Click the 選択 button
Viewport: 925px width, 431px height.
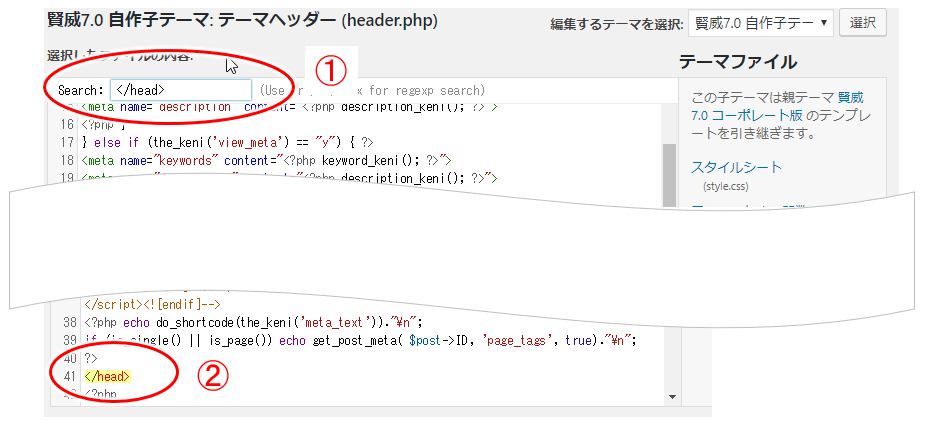click(862, 23)
